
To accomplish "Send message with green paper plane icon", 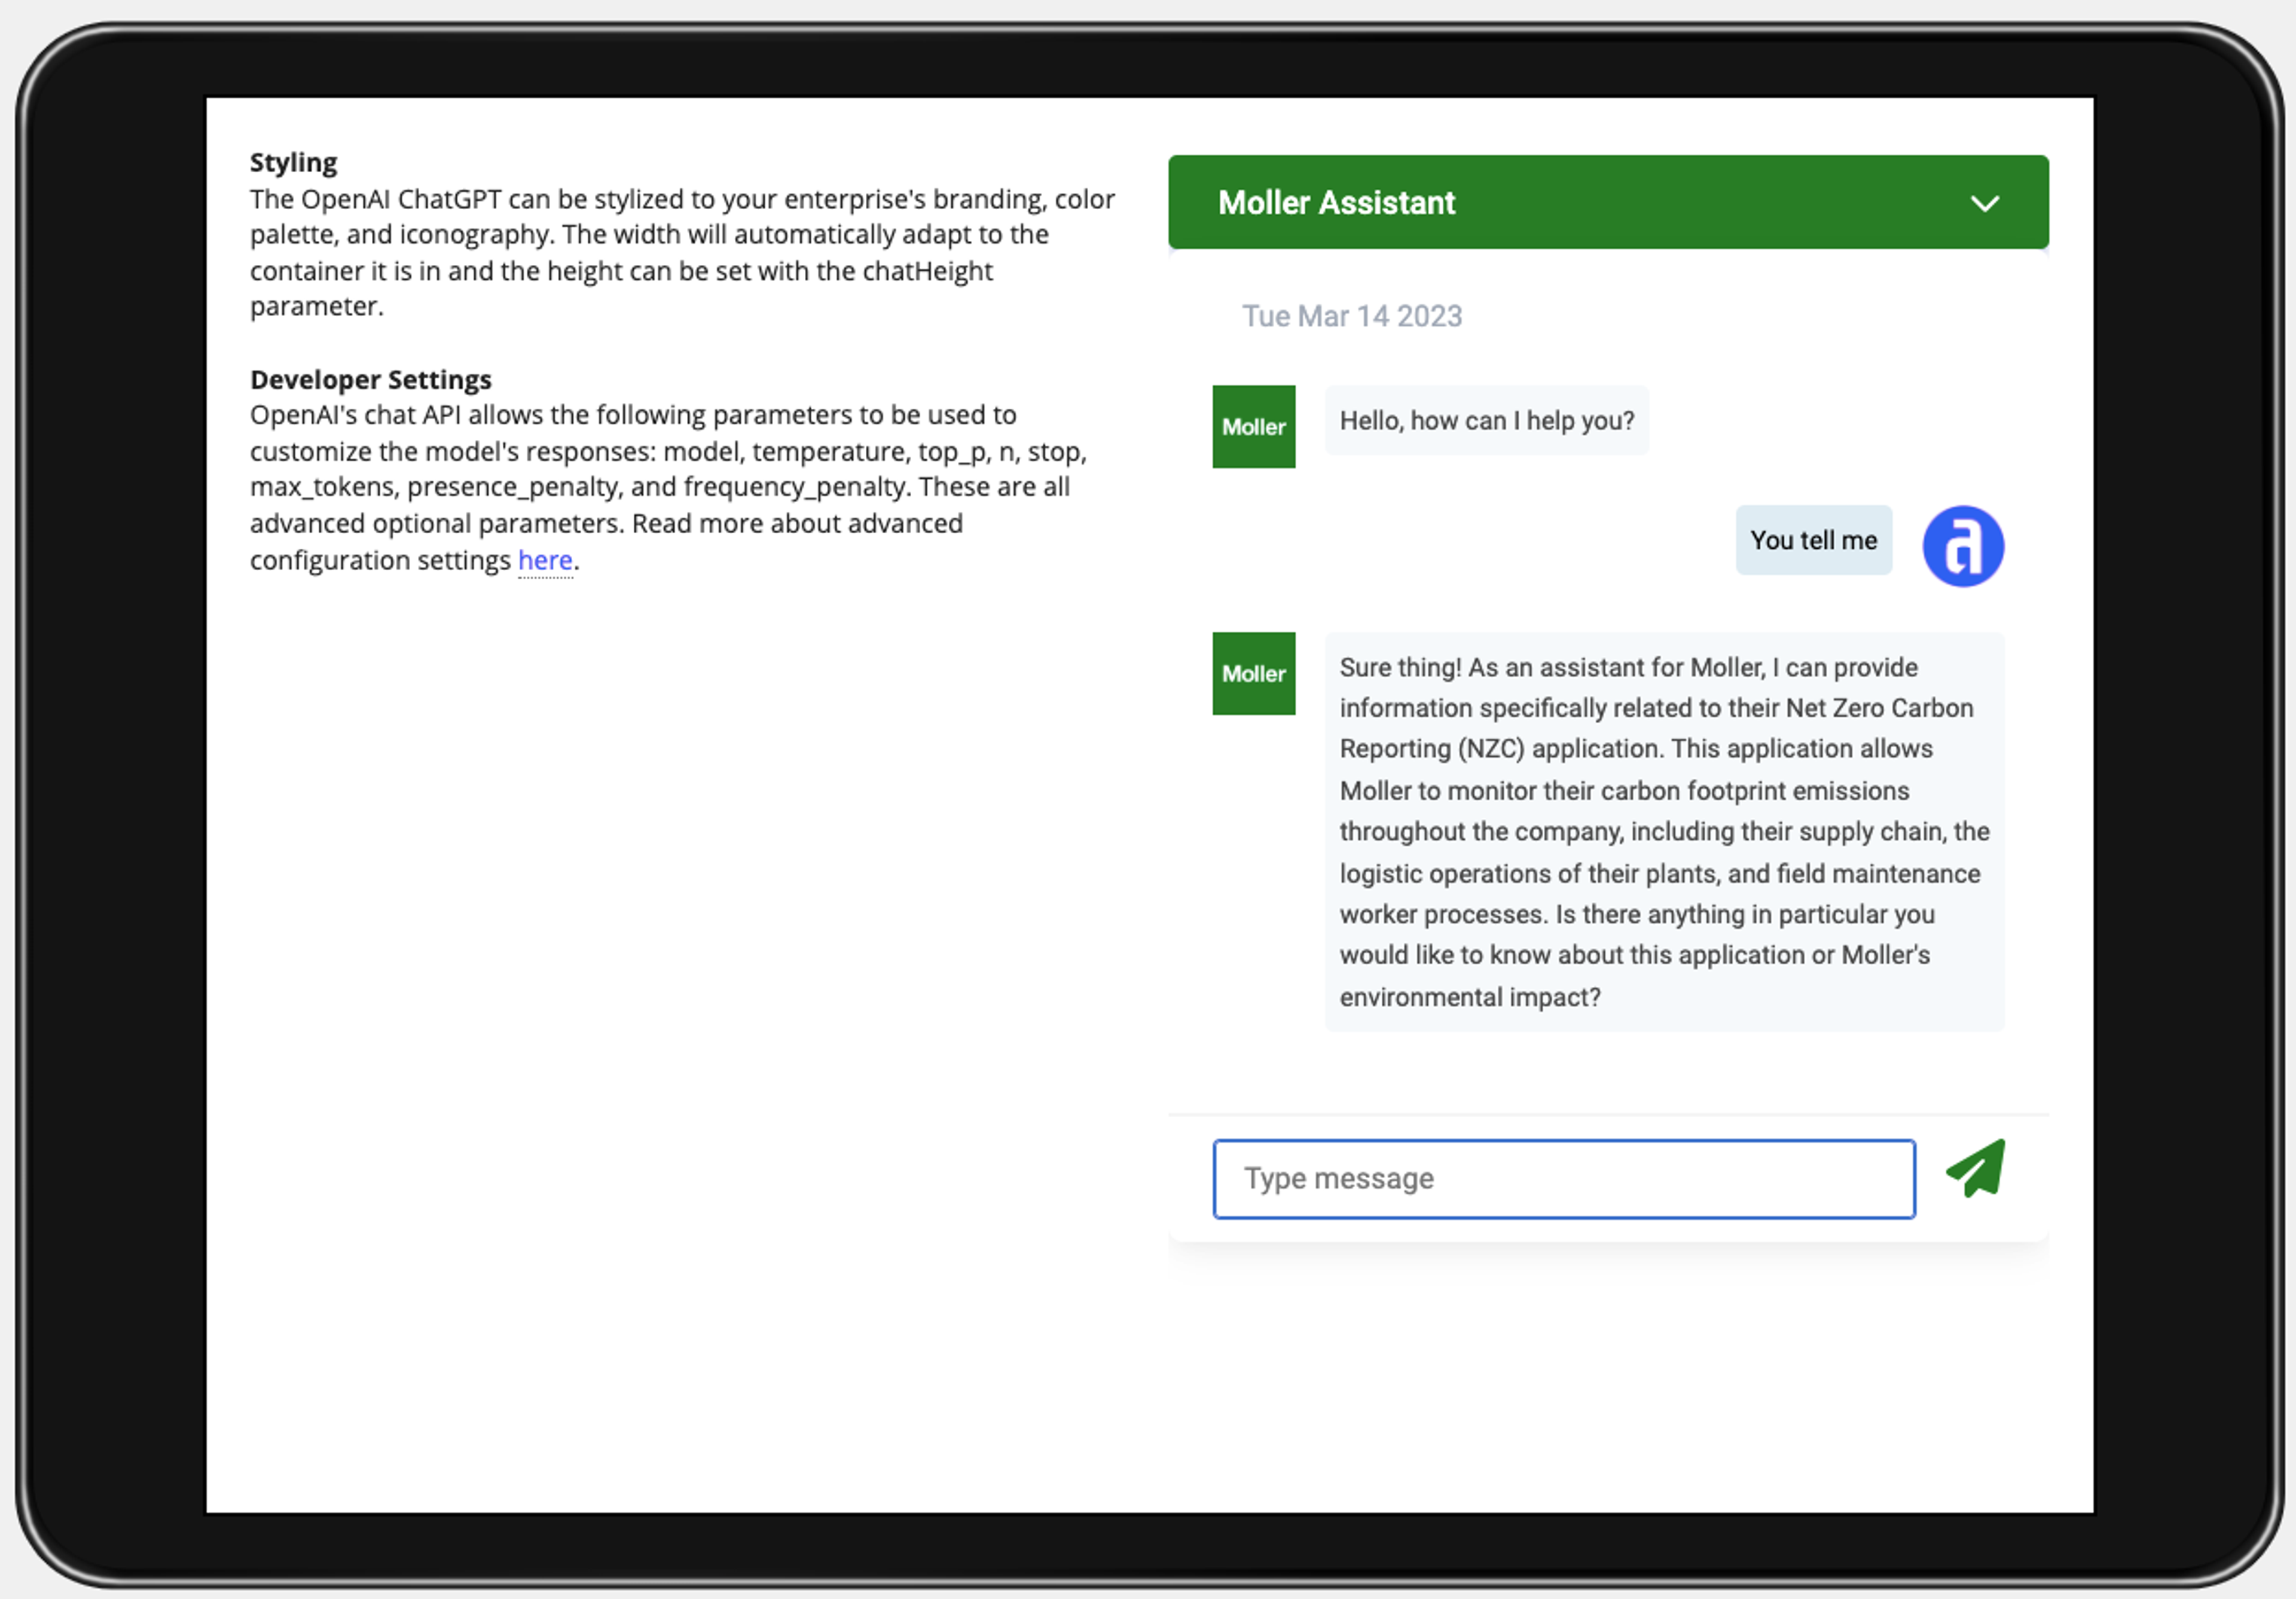I will click(1975, 1168).
